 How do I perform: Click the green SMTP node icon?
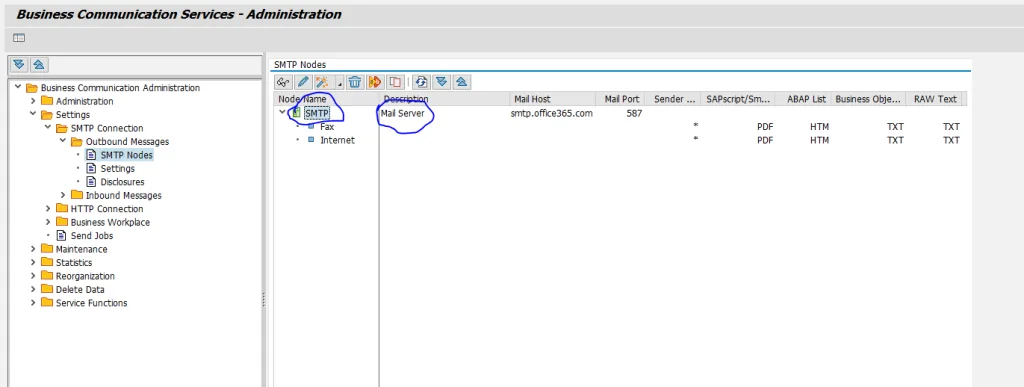point(296,113)
